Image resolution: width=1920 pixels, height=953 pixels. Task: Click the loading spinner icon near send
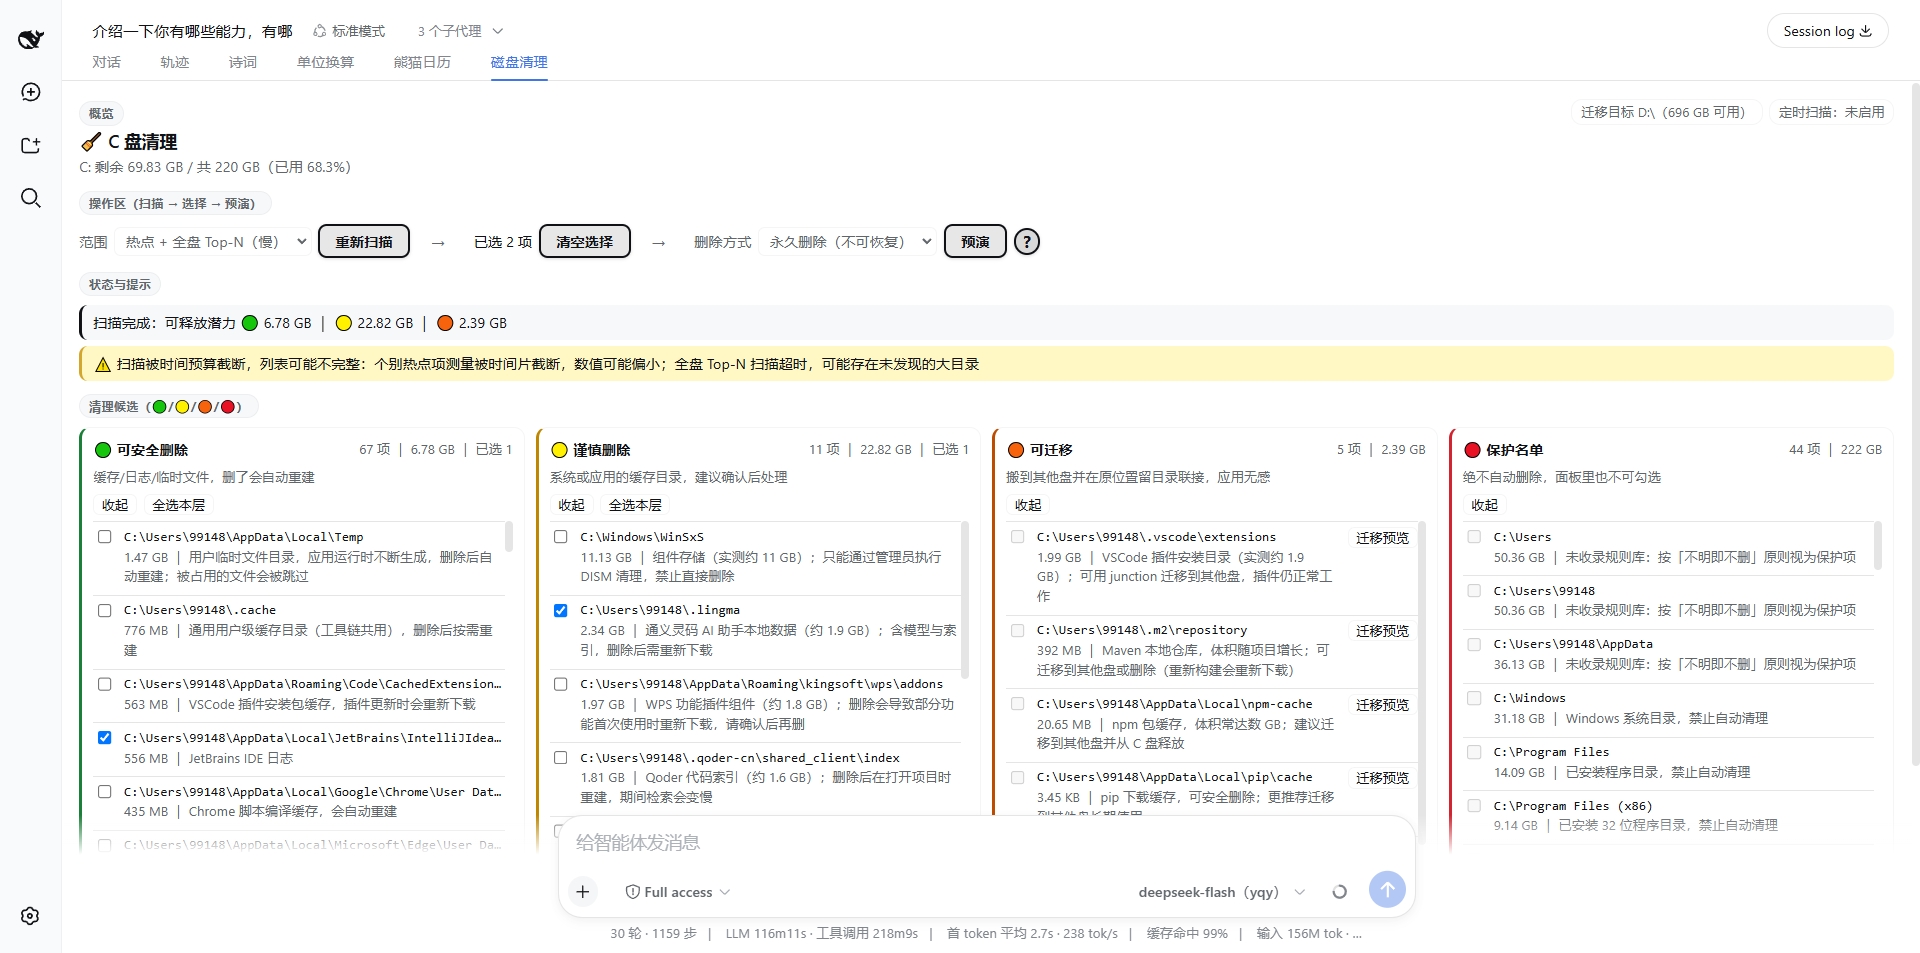pyautogui.click(x=1340, y=892)
